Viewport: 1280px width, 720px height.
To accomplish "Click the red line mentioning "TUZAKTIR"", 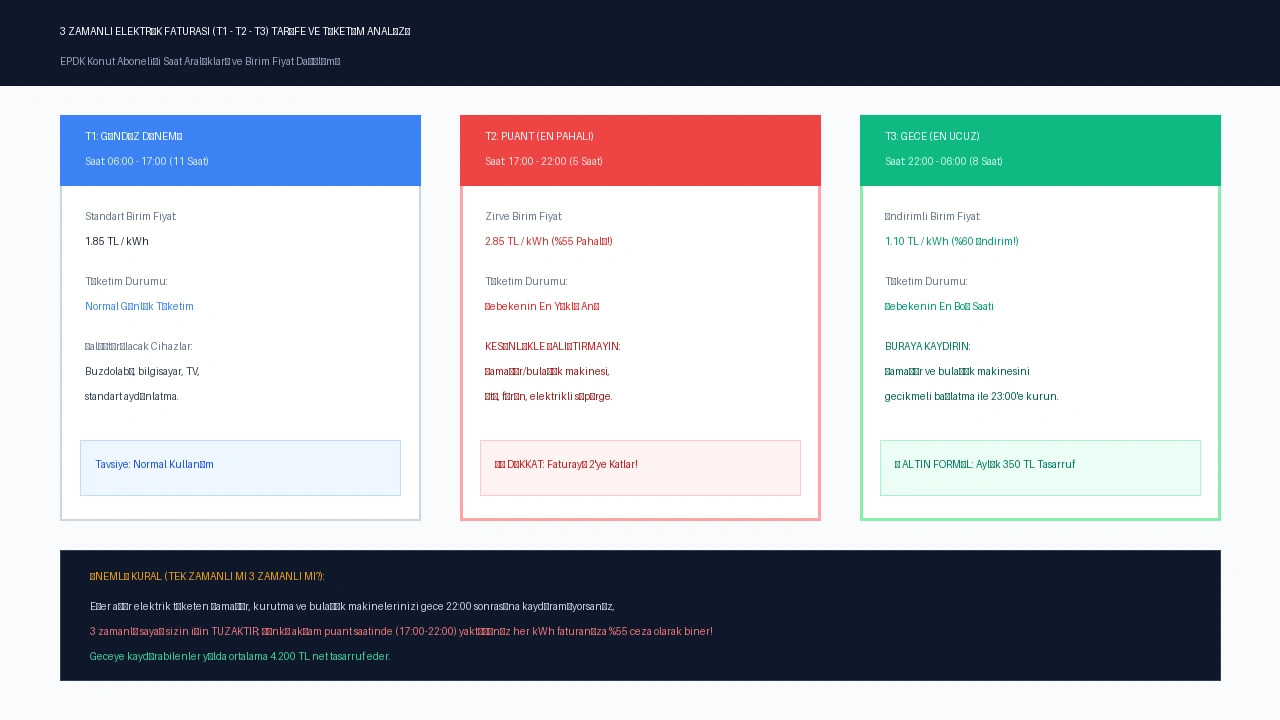I will pos(401,631).
